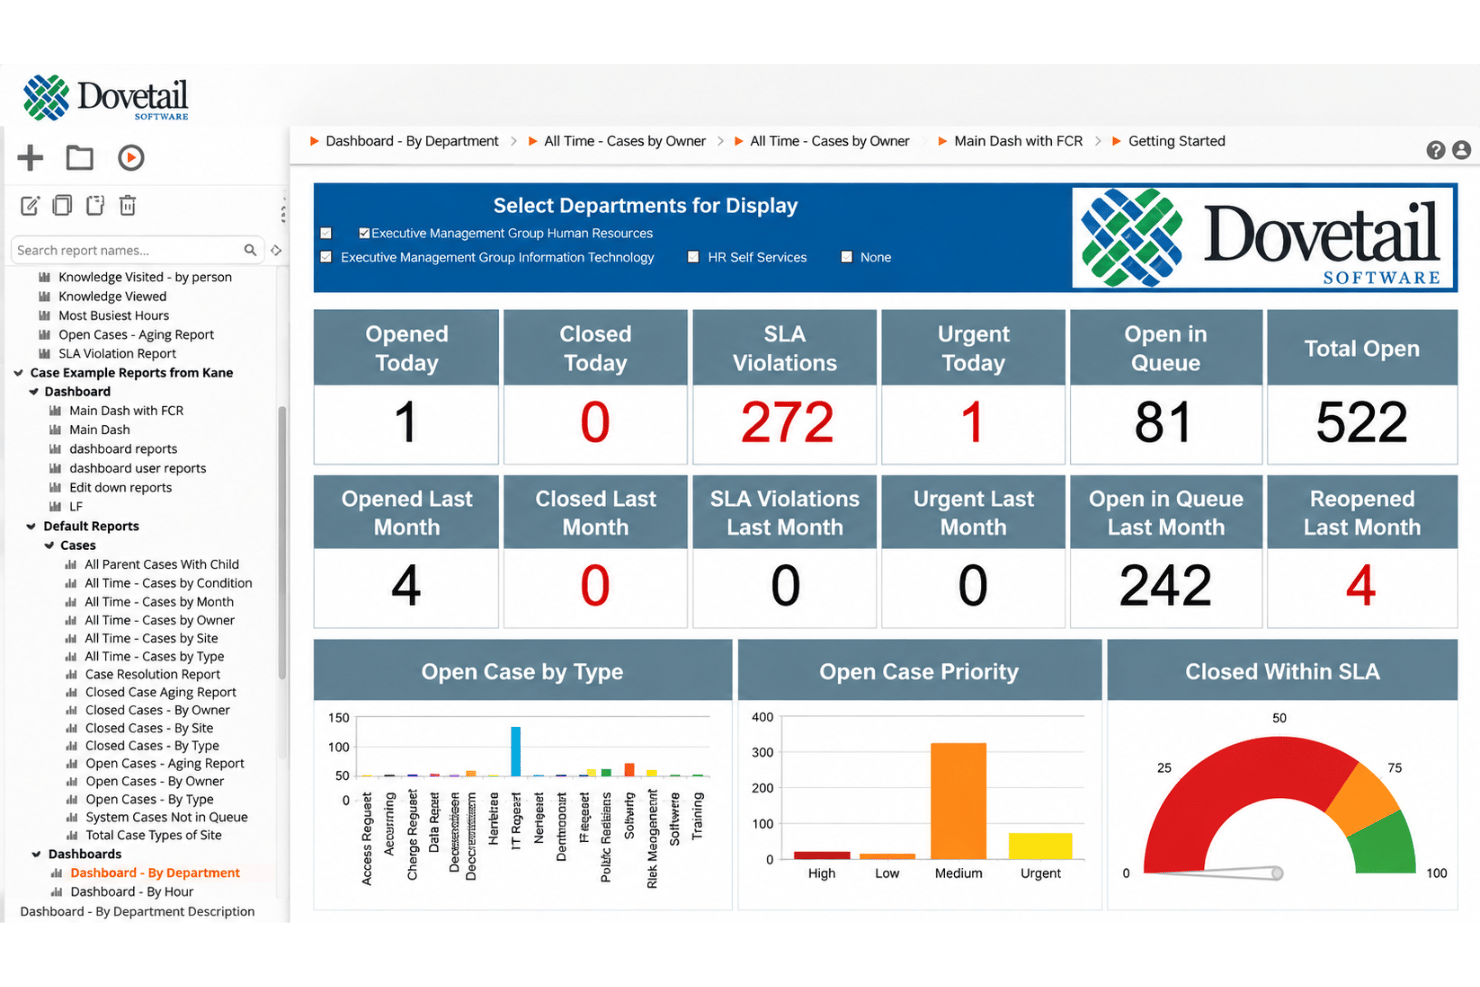Toggle the unlabeled top-left department checkbox
1480x987 pixels.
pyautogui.click(x=326, y=233)
